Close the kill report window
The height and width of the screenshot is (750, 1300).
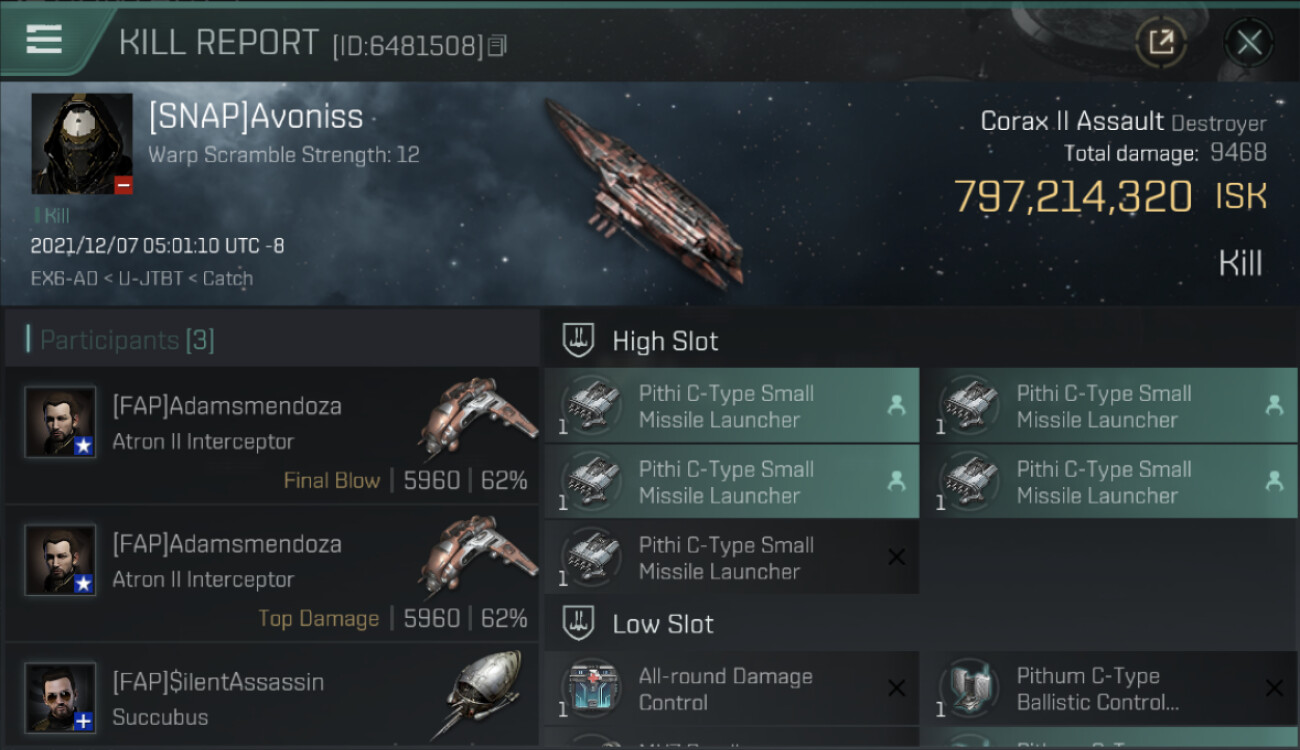[1248, 43]
